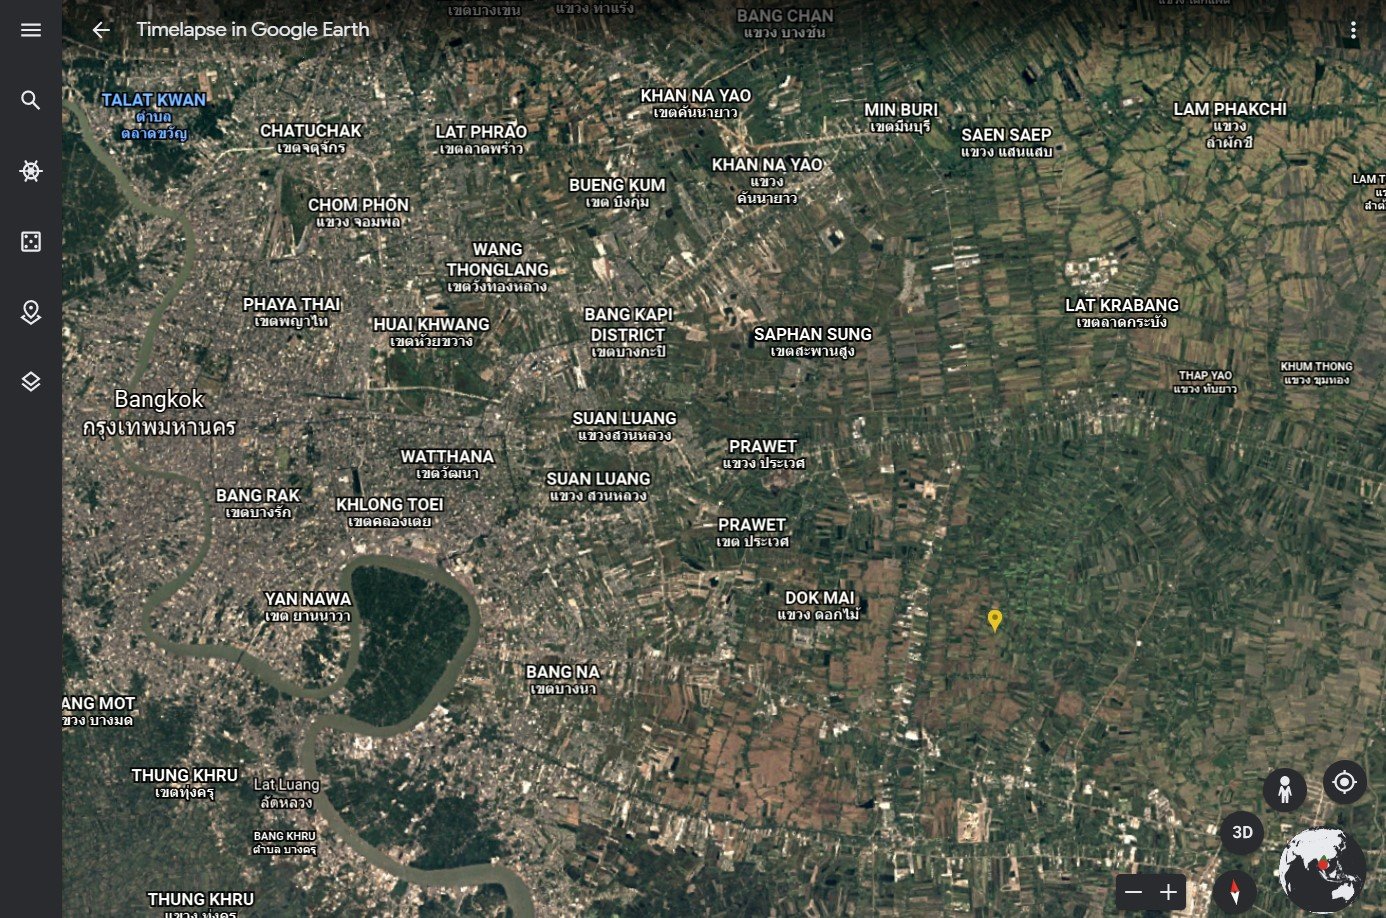The height and width of the screenshot is (918, 1386).
Task: Click the I'm Feeling Lucky dice icon
Action: pyautogui.click(x=31, y=242)
